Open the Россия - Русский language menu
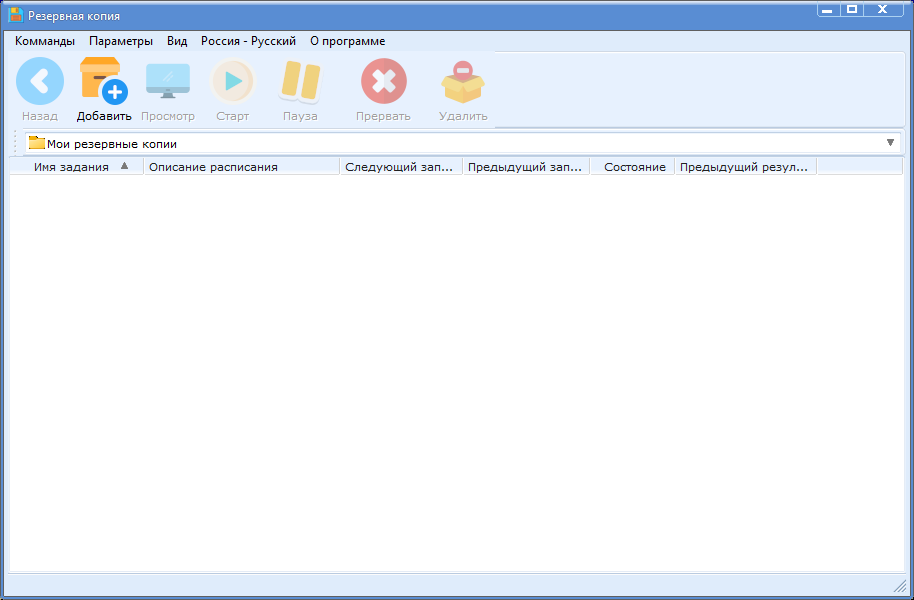 pos(248,41)
